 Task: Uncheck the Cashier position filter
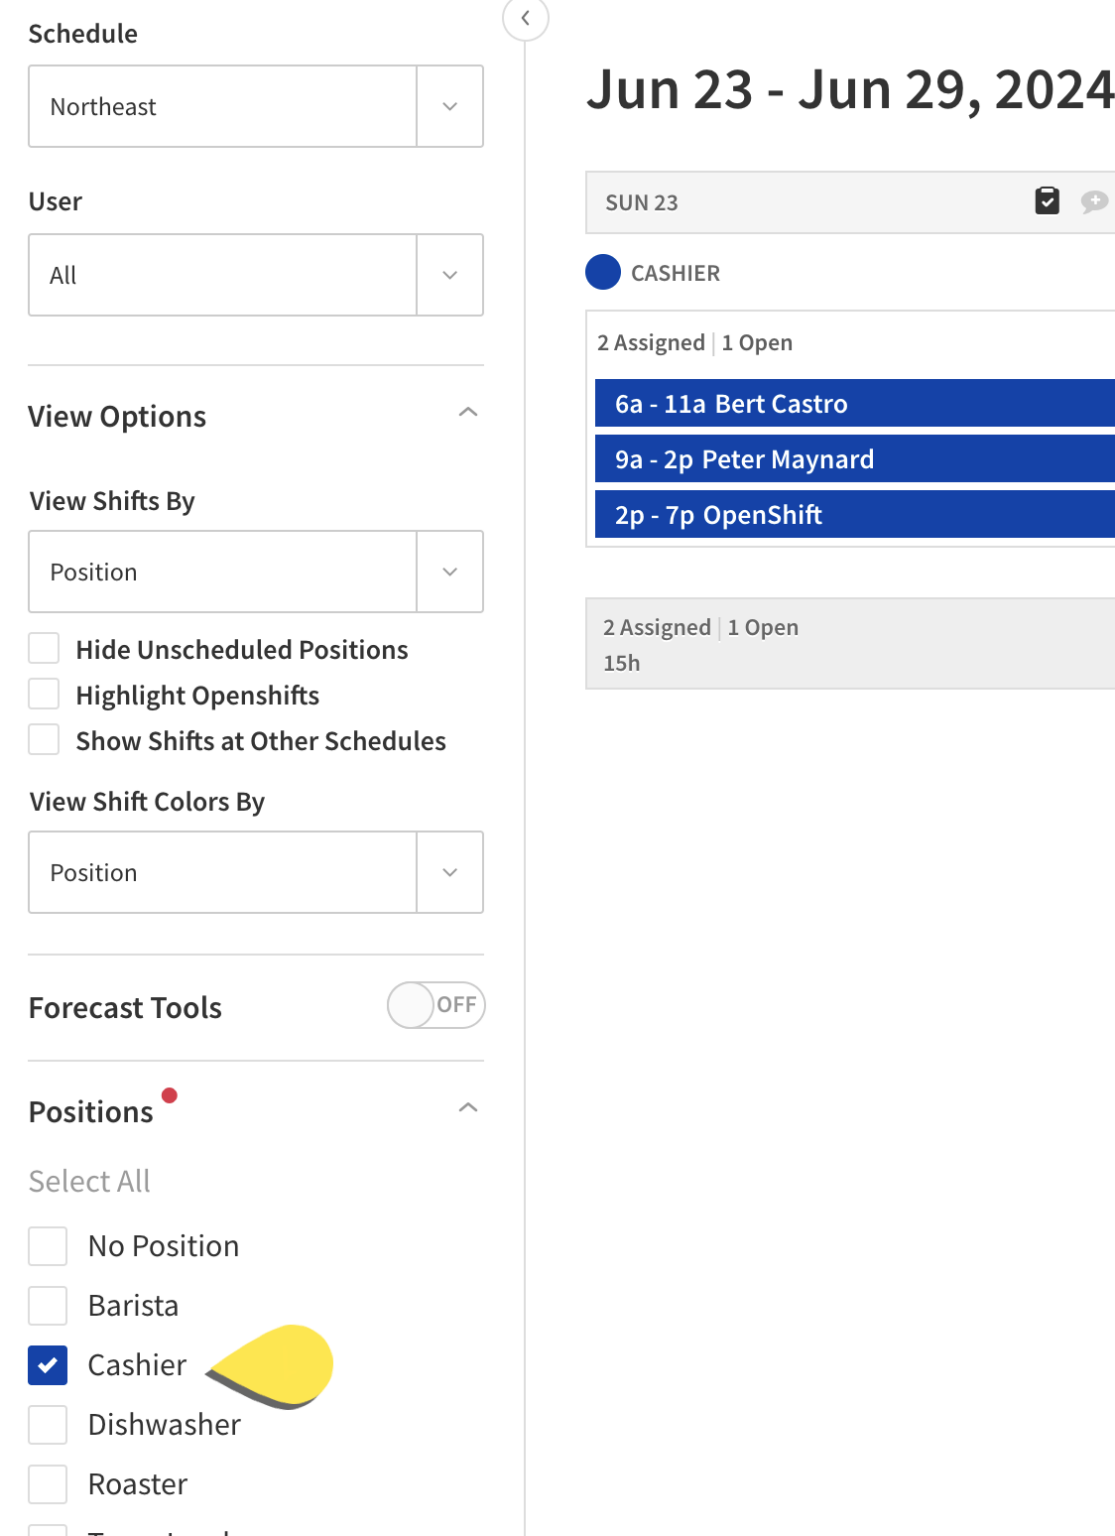(47, 1365)
